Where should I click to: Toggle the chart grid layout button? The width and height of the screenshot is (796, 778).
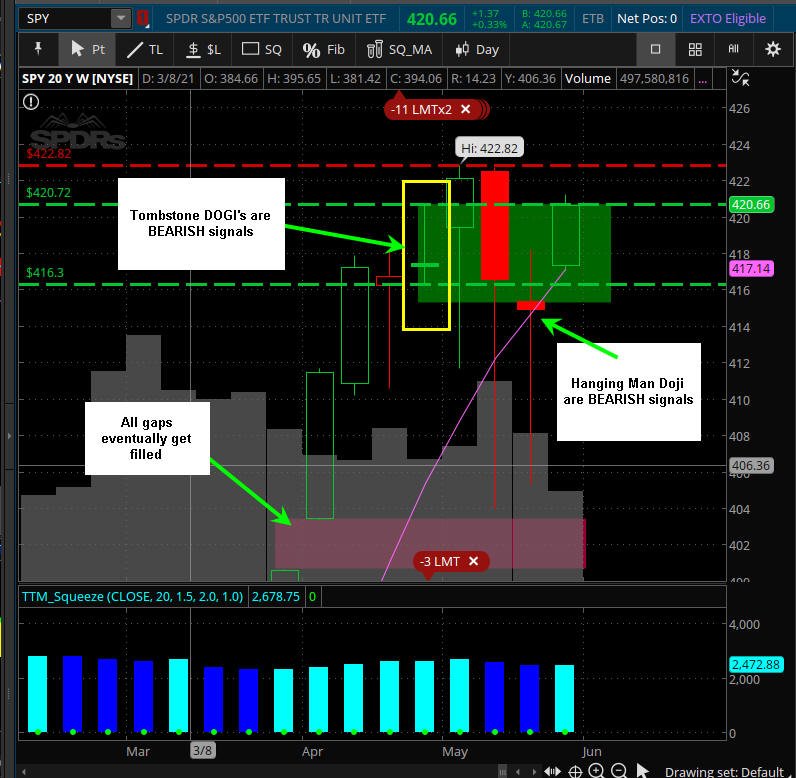pyautogui.click(x=695, y=49)
